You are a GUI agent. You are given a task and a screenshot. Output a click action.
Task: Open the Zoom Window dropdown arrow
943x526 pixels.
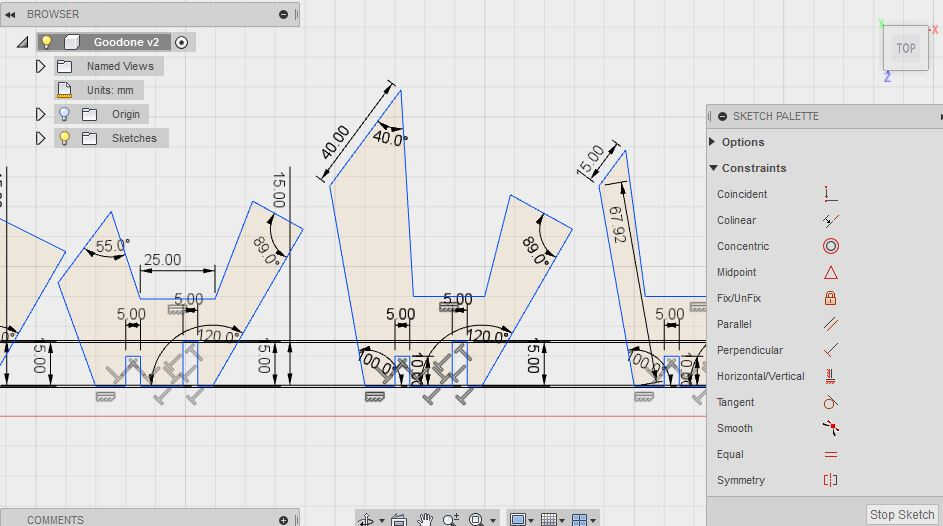coord(493,521)
